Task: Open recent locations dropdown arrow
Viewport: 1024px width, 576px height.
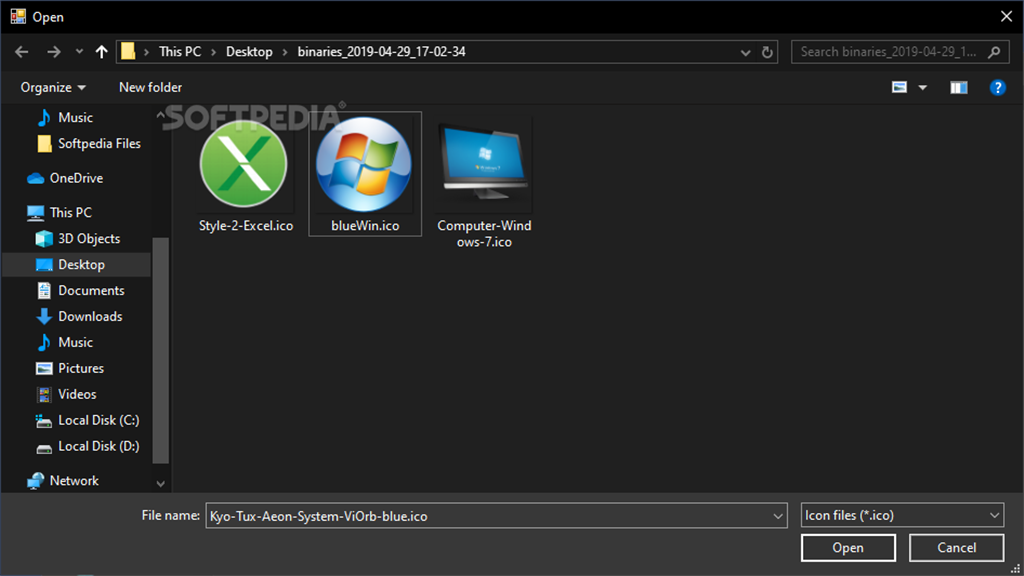Action: tap(79, 52)
